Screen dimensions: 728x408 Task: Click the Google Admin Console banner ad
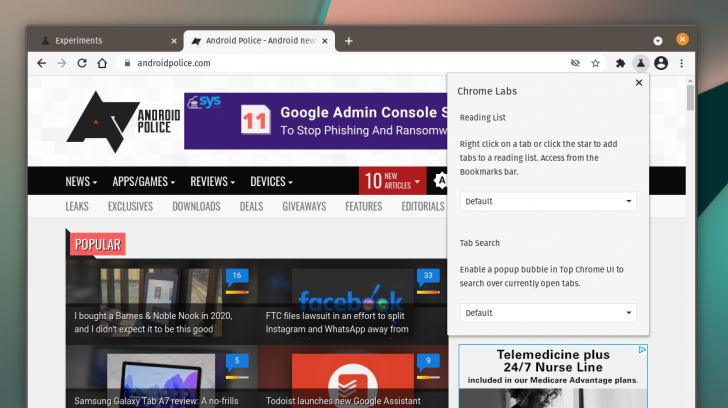316,121
